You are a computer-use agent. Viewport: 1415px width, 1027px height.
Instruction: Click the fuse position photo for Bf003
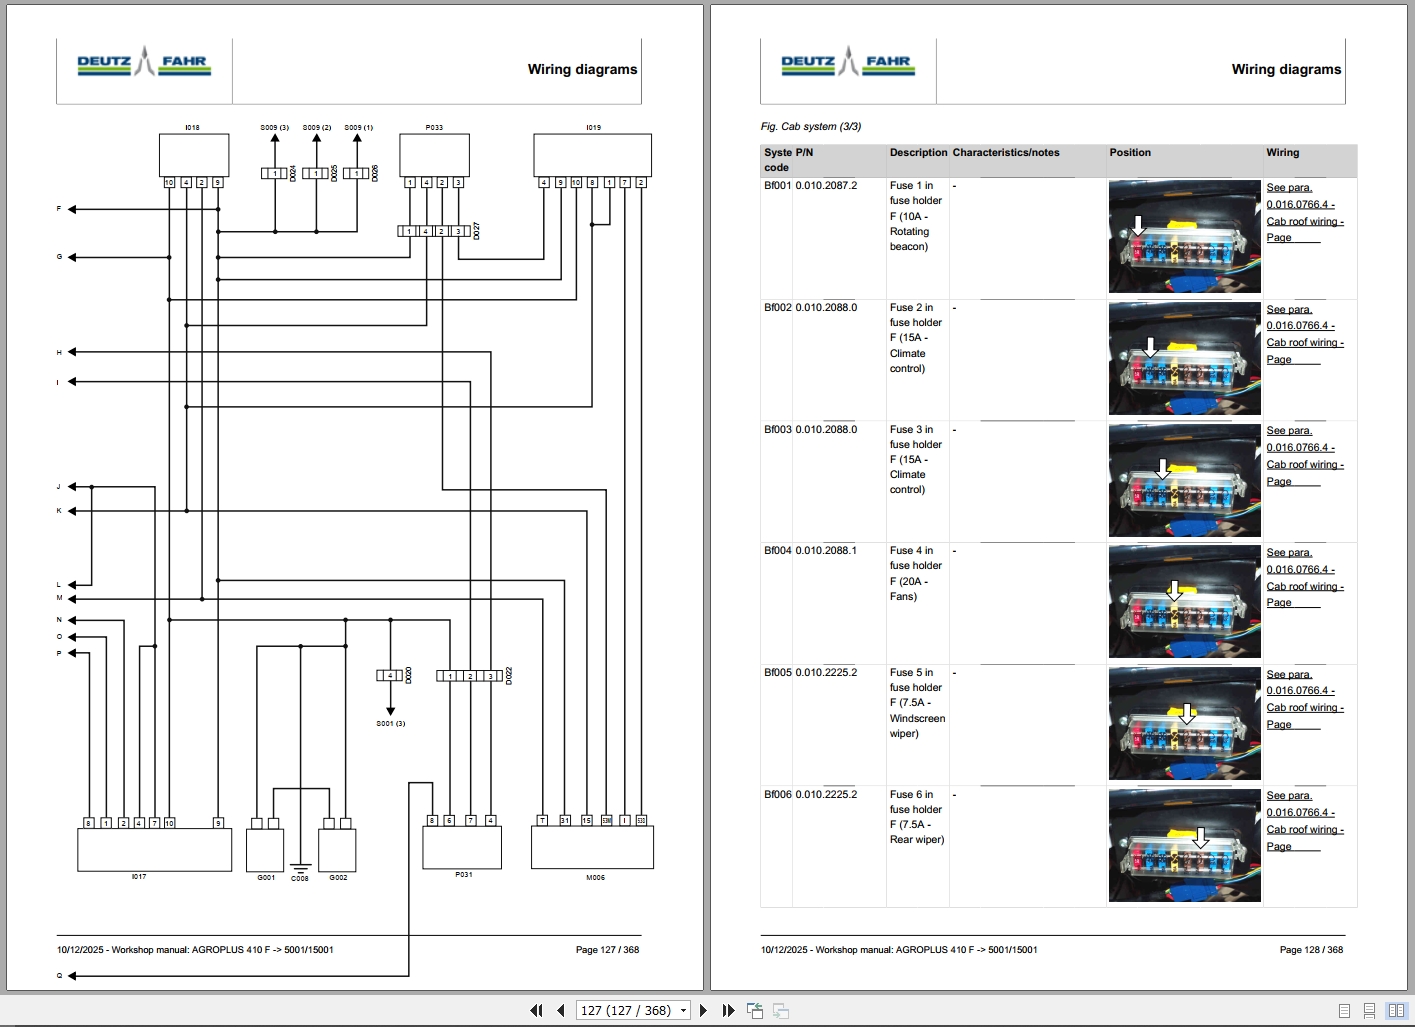(x=1184, y=480)
